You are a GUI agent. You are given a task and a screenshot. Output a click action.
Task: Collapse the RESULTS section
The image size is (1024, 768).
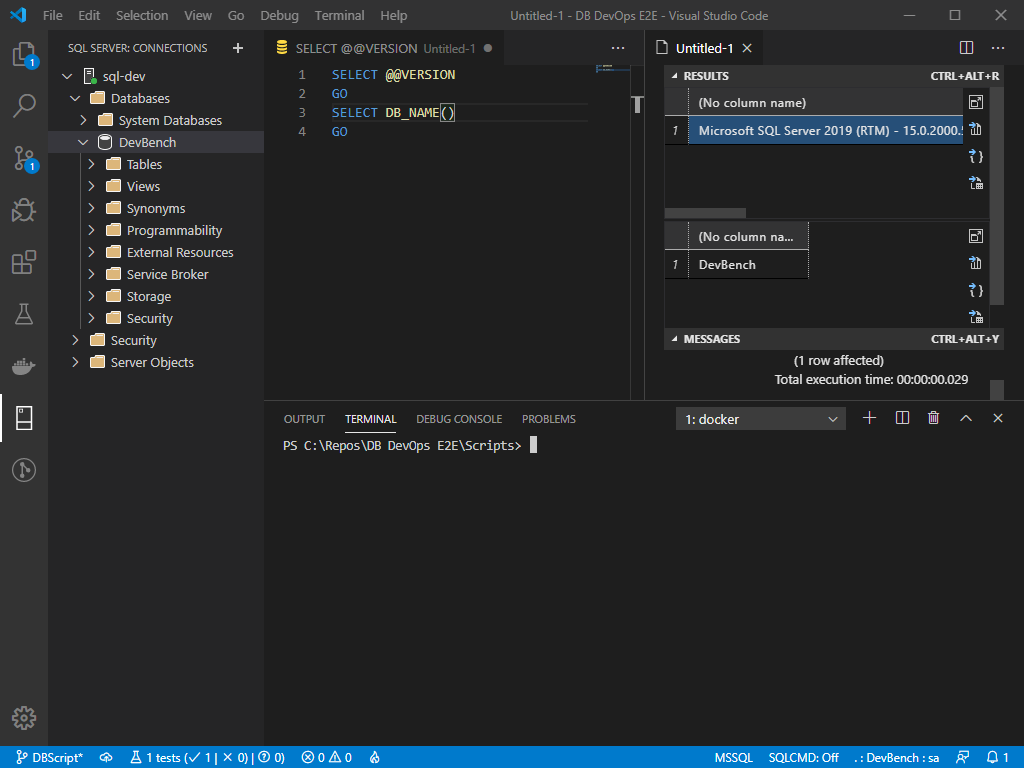[x=675, y=76]
